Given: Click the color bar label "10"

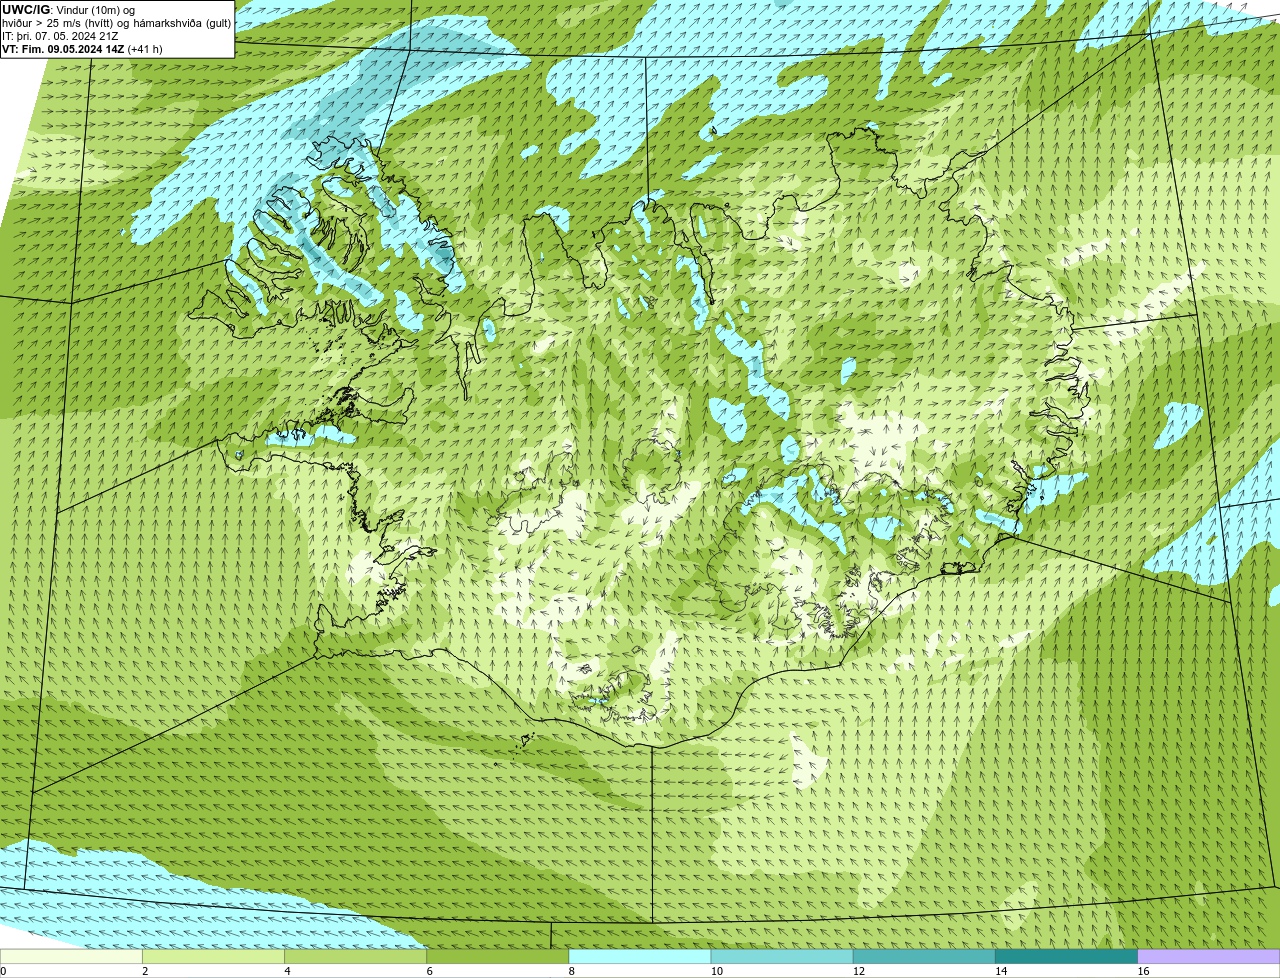Looking at the screenshot, I should click(716, 971).
